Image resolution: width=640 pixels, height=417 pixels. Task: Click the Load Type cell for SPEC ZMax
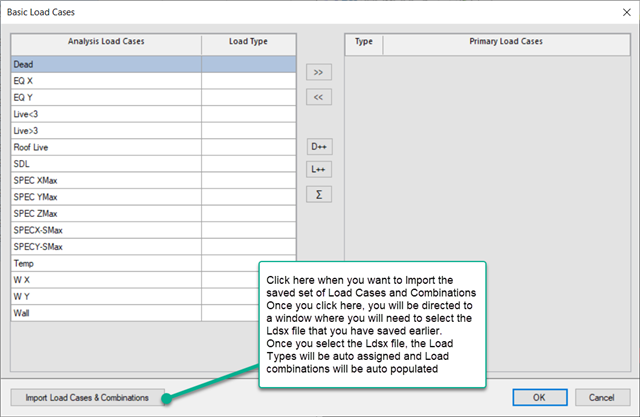249,213
